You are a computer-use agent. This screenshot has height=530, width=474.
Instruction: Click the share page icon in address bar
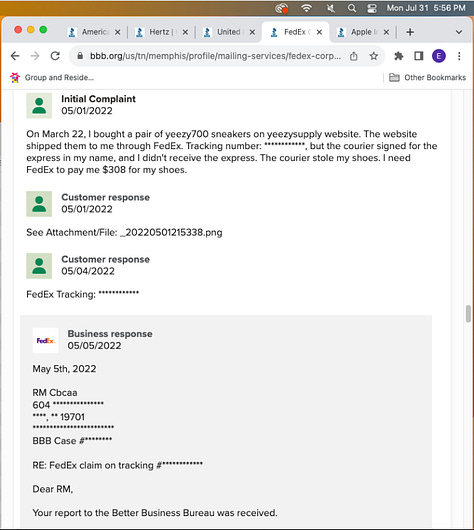click(354, 56)
